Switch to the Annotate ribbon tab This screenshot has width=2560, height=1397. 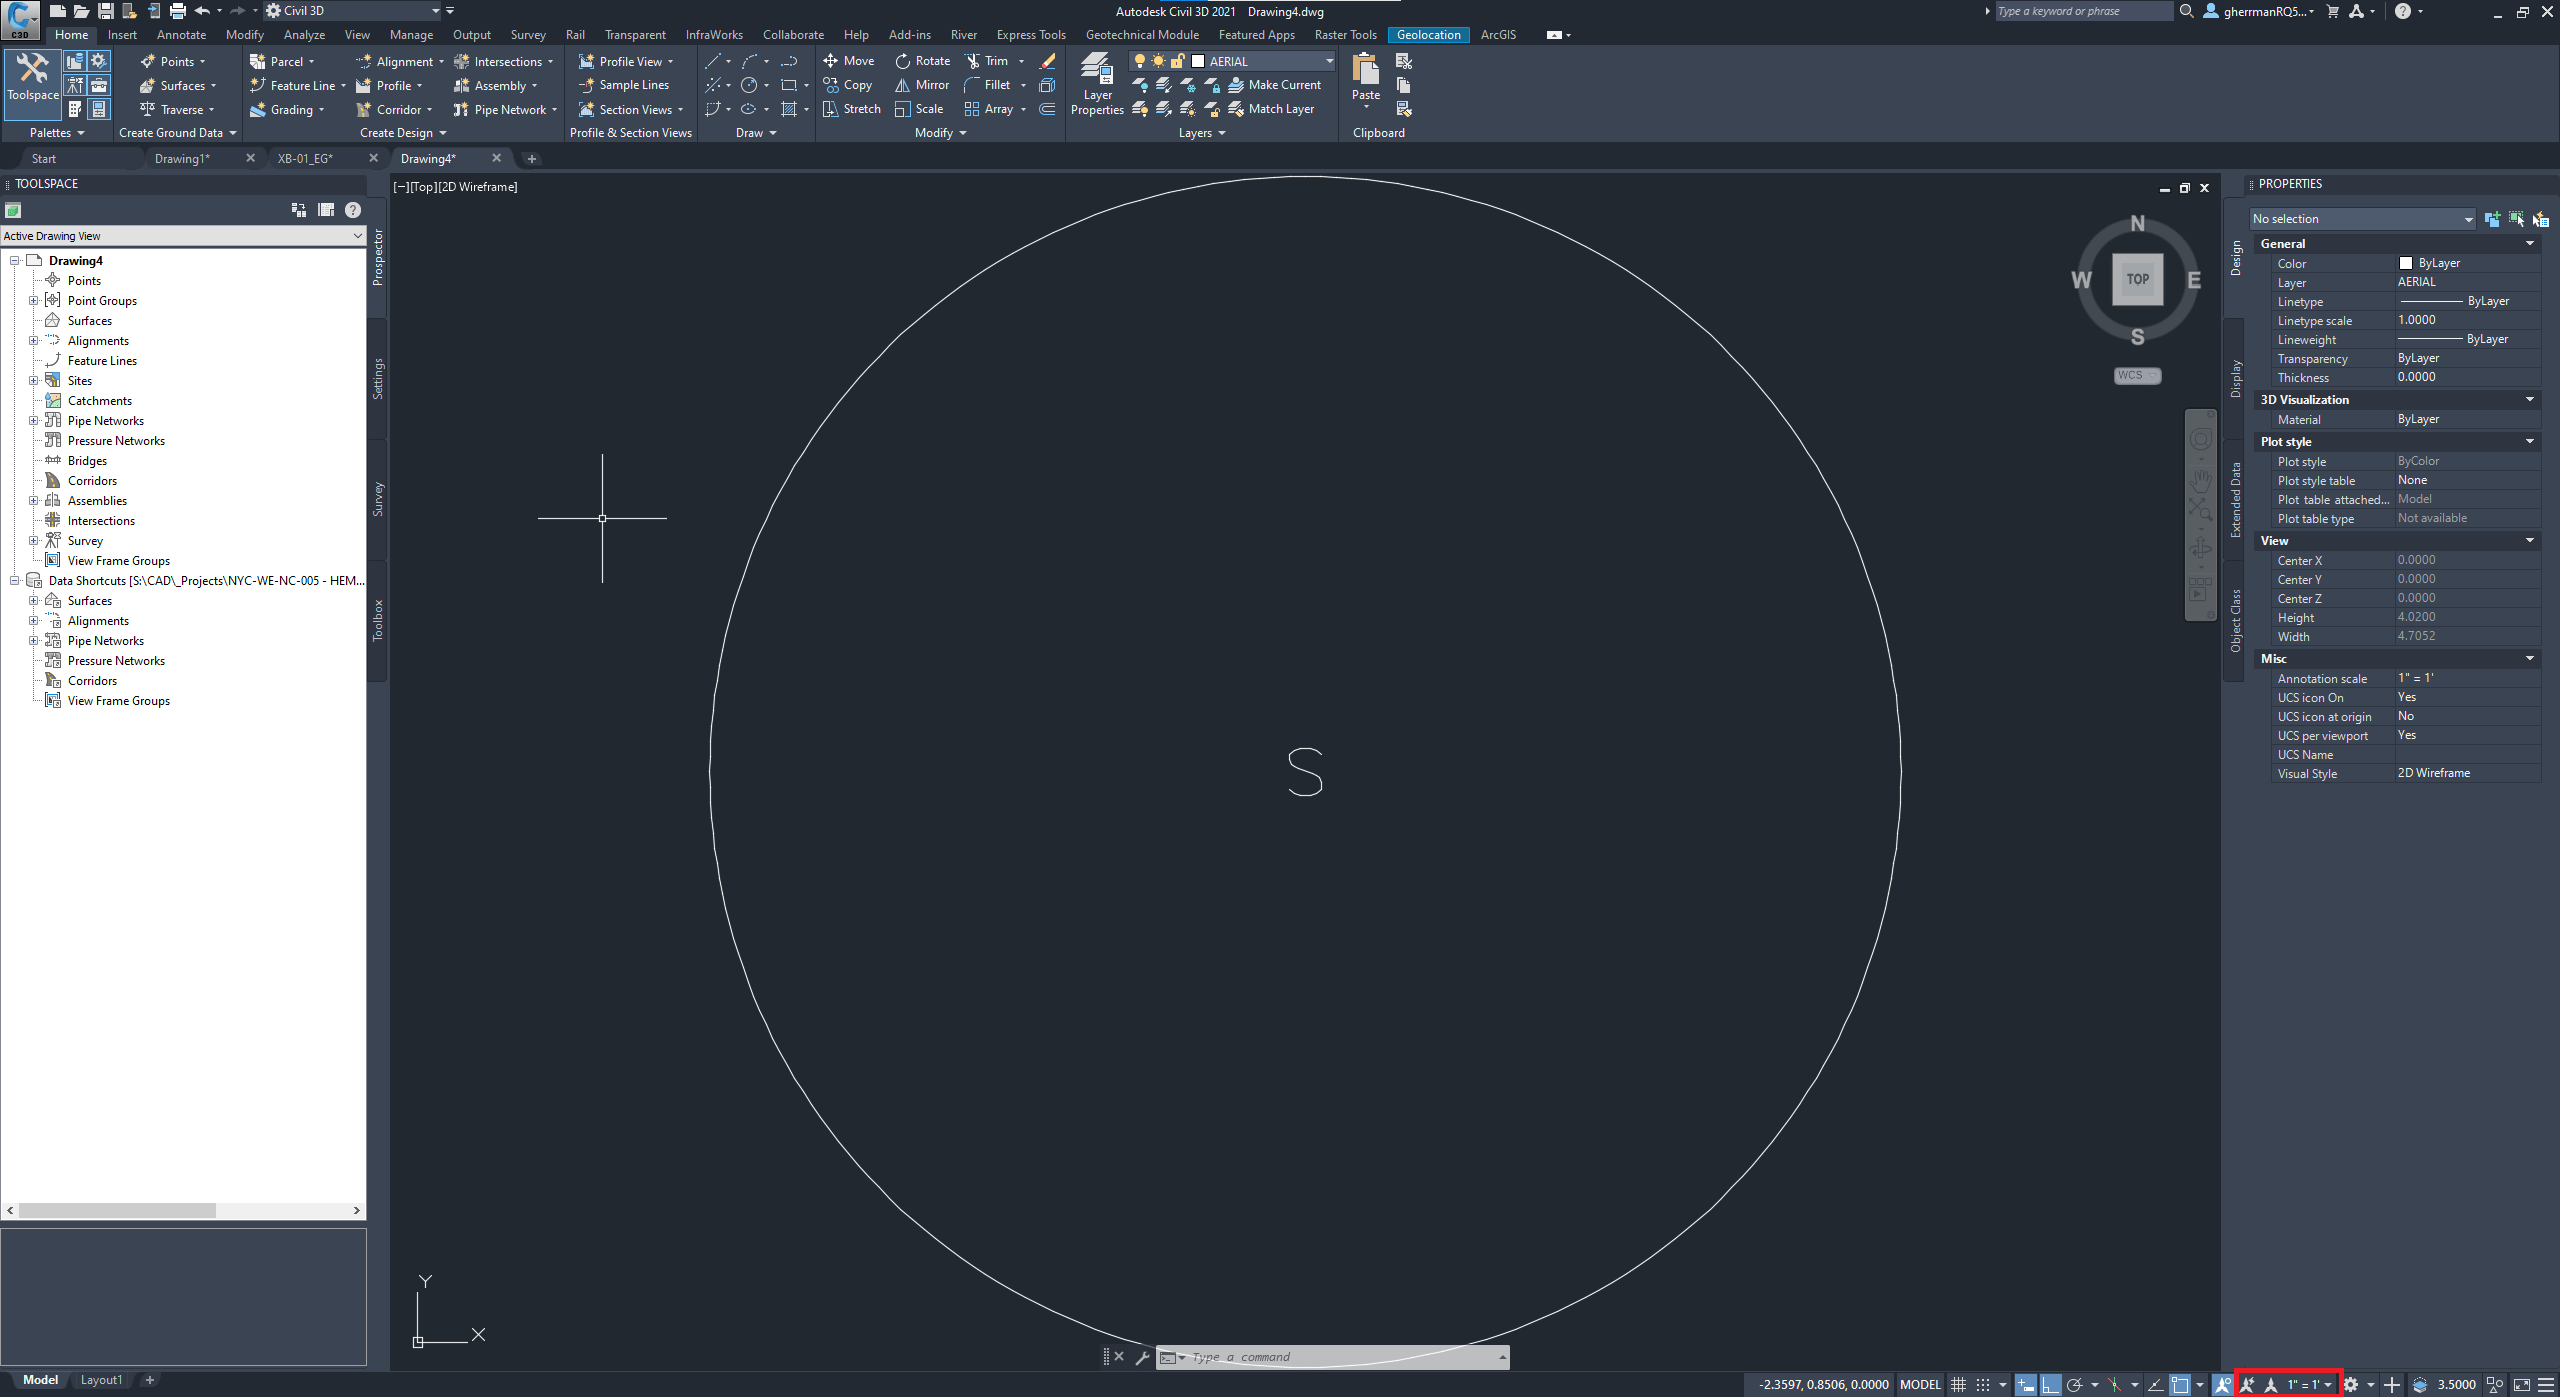[x=181, y=34]
